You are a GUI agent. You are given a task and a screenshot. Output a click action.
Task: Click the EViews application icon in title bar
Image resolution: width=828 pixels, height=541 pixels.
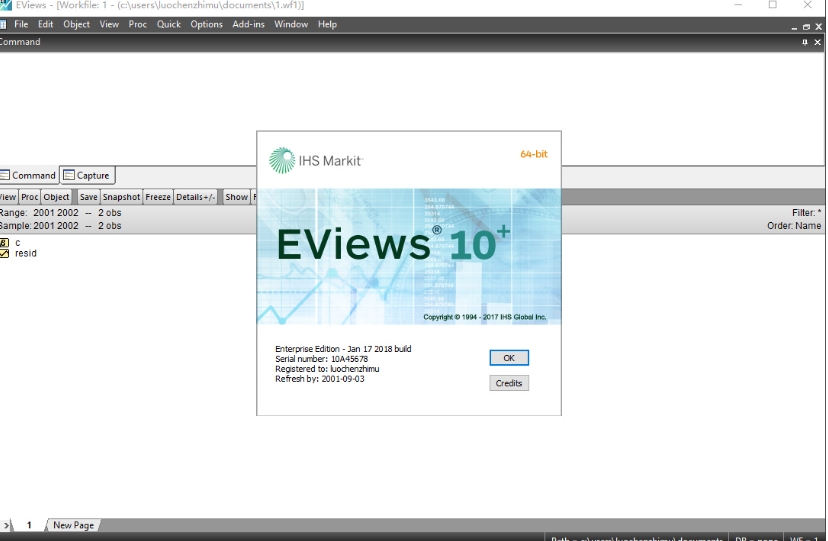pyautogui.click(x=5, y=5)
